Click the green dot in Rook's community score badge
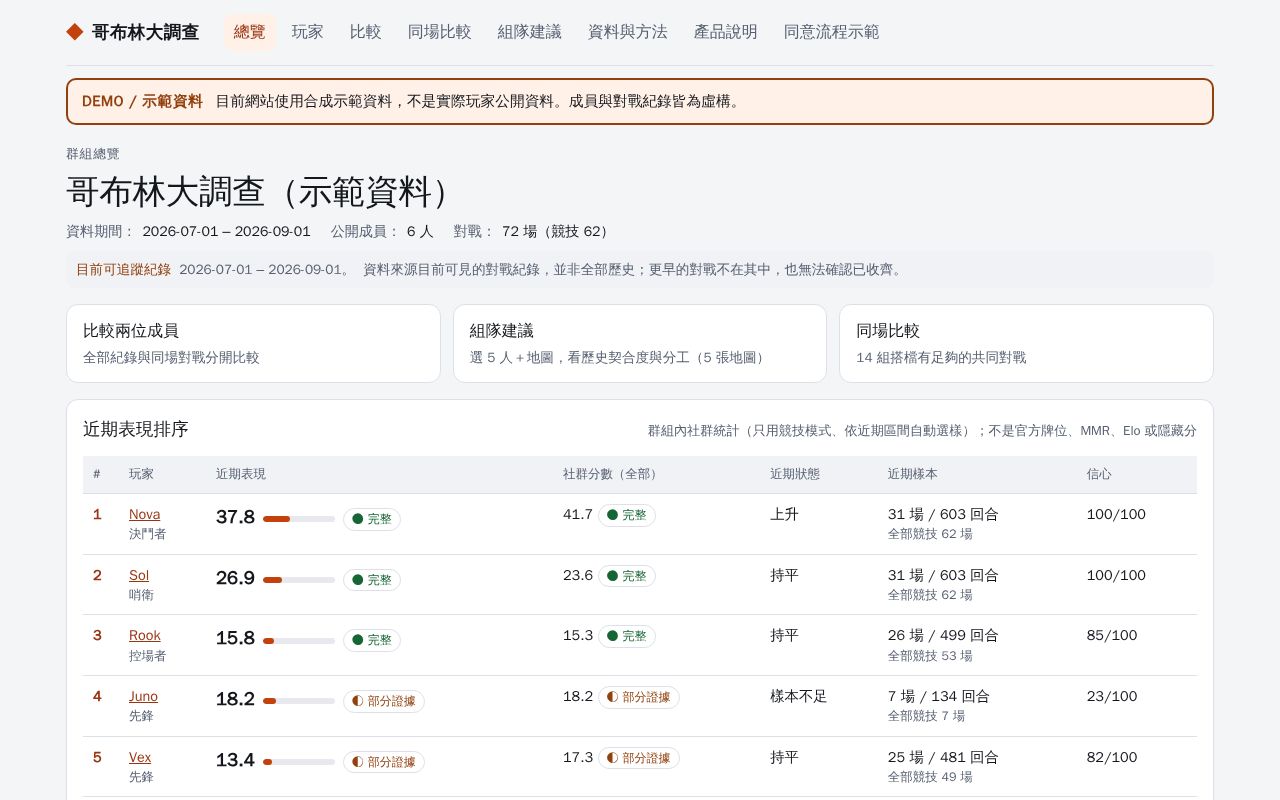This screenshot has height=800, width=1280. click(613, 636)
